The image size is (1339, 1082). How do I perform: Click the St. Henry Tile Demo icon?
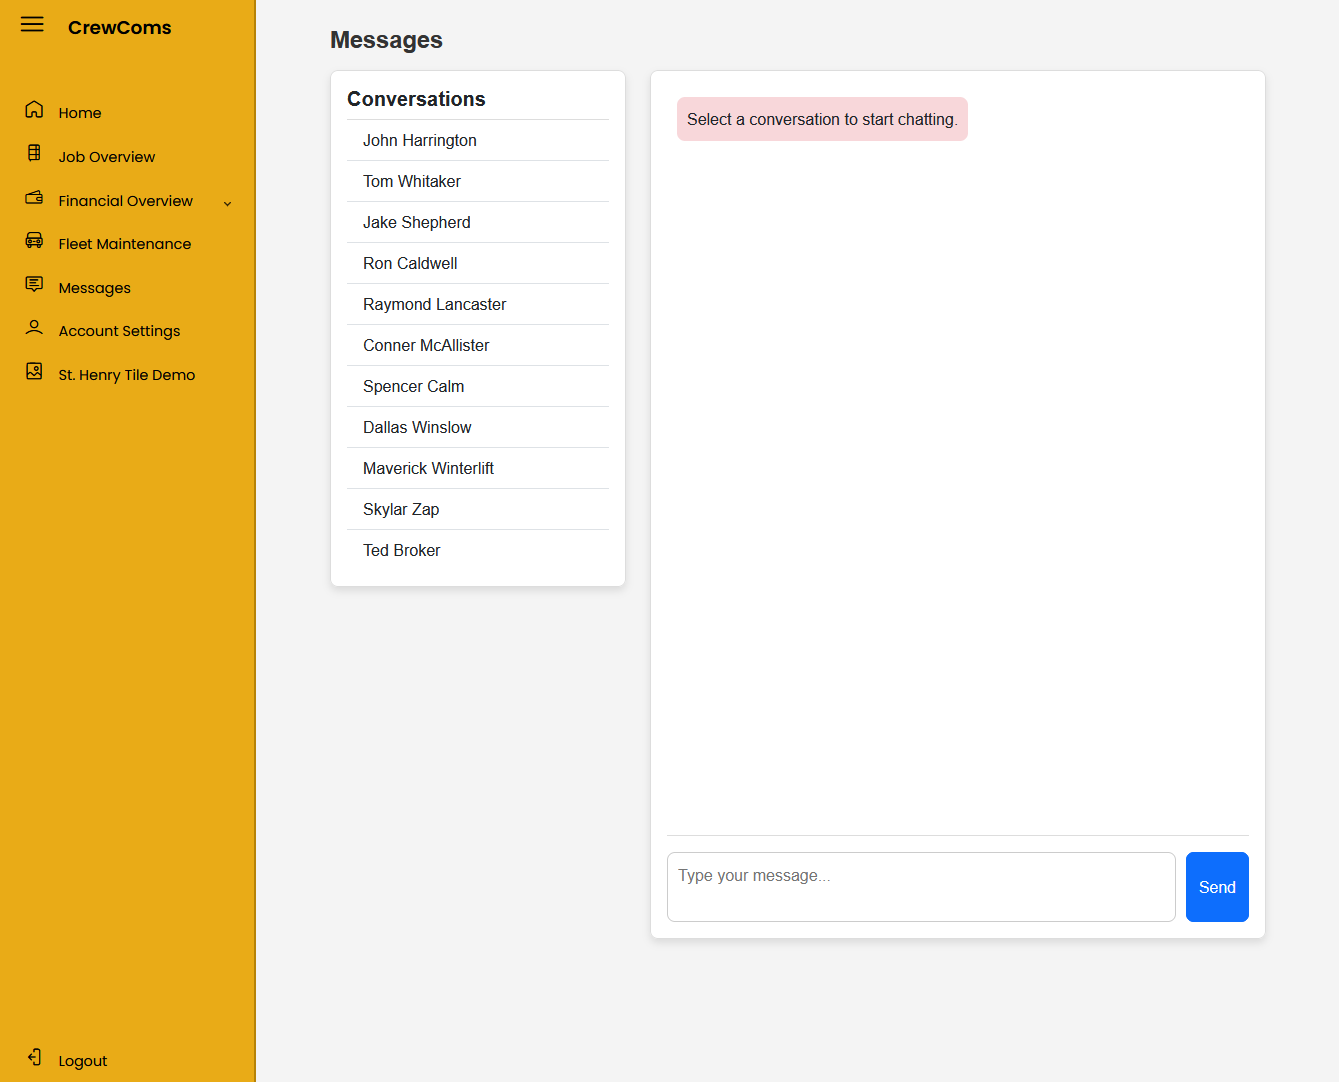(x=34, y=372)
